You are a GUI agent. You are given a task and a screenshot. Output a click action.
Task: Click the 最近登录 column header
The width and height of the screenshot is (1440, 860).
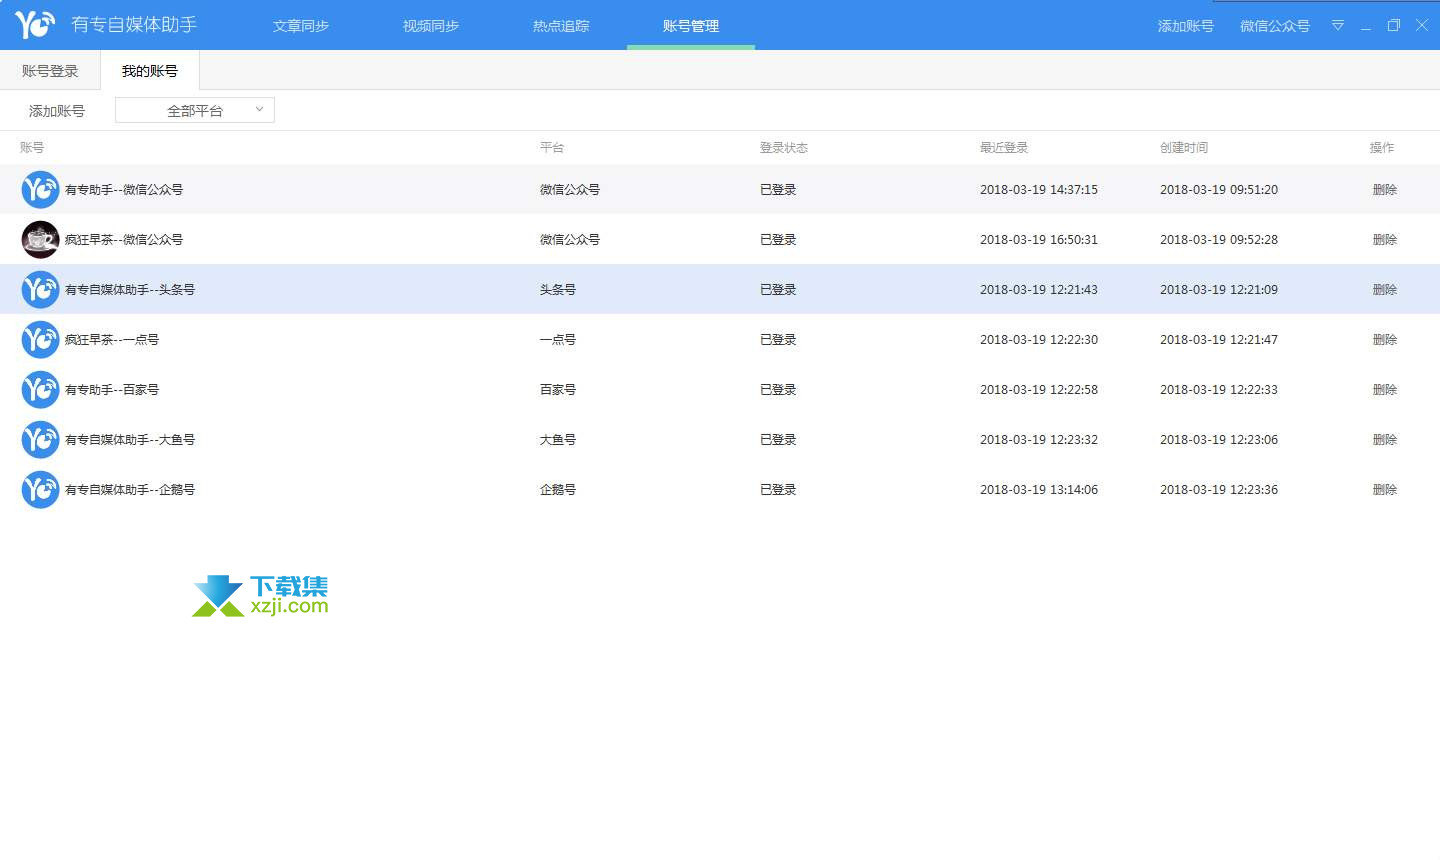pos(1004,148)
